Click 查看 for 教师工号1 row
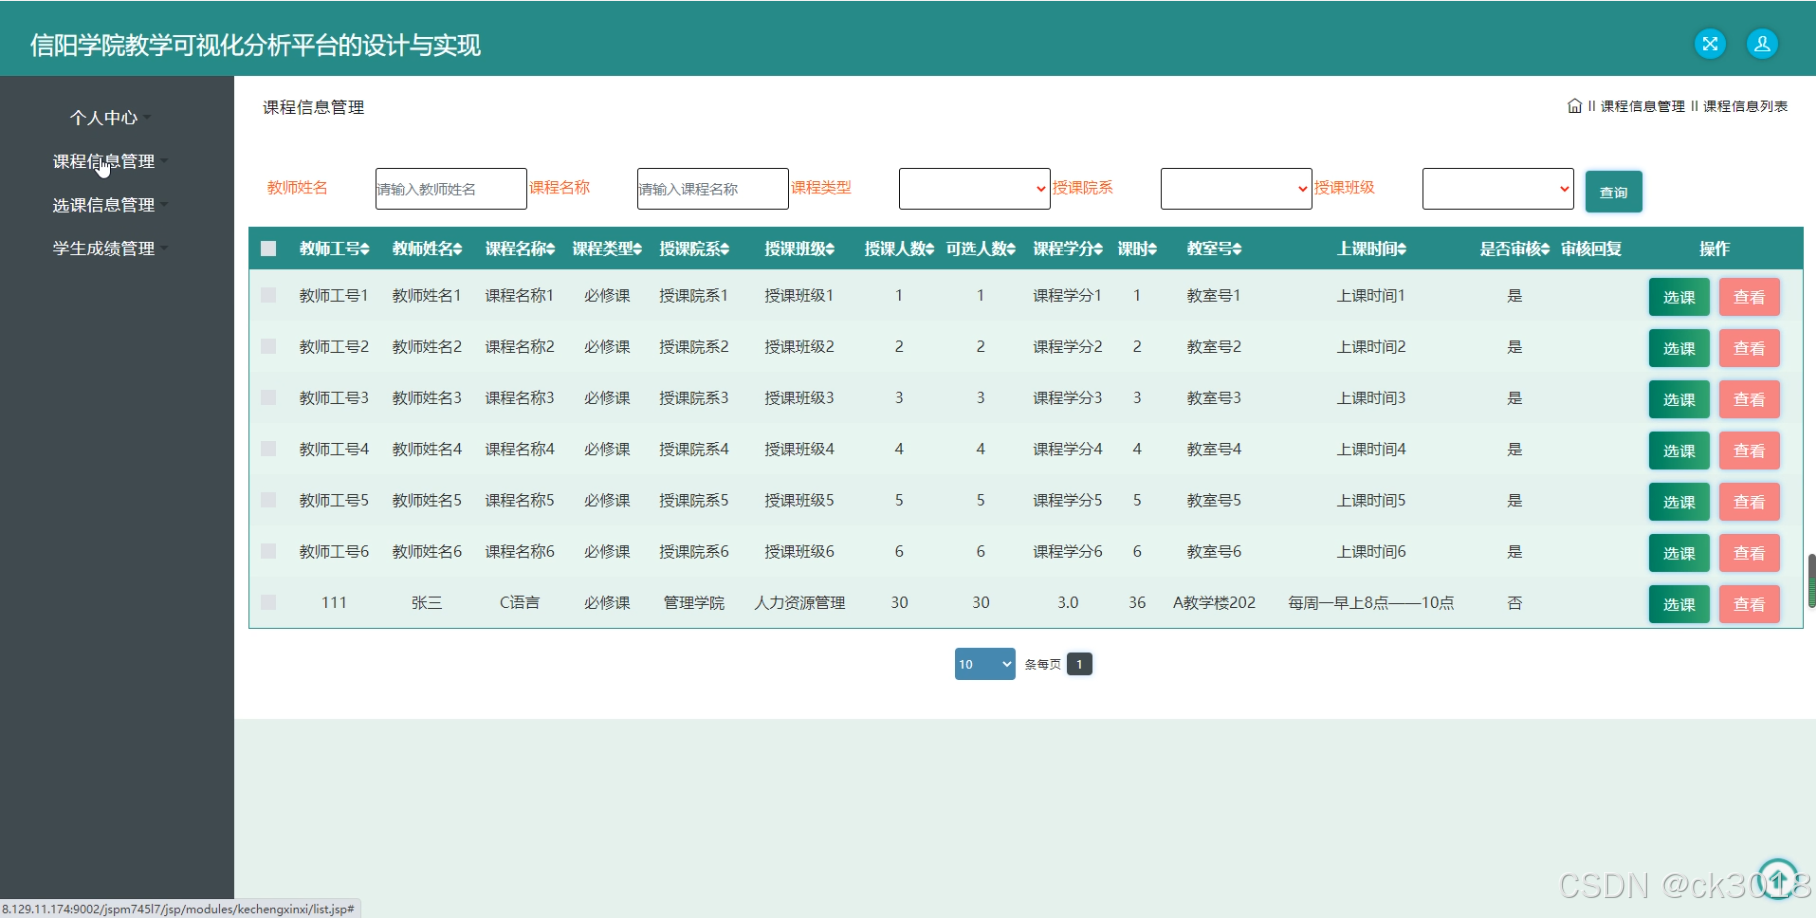 pos(1749,297)
